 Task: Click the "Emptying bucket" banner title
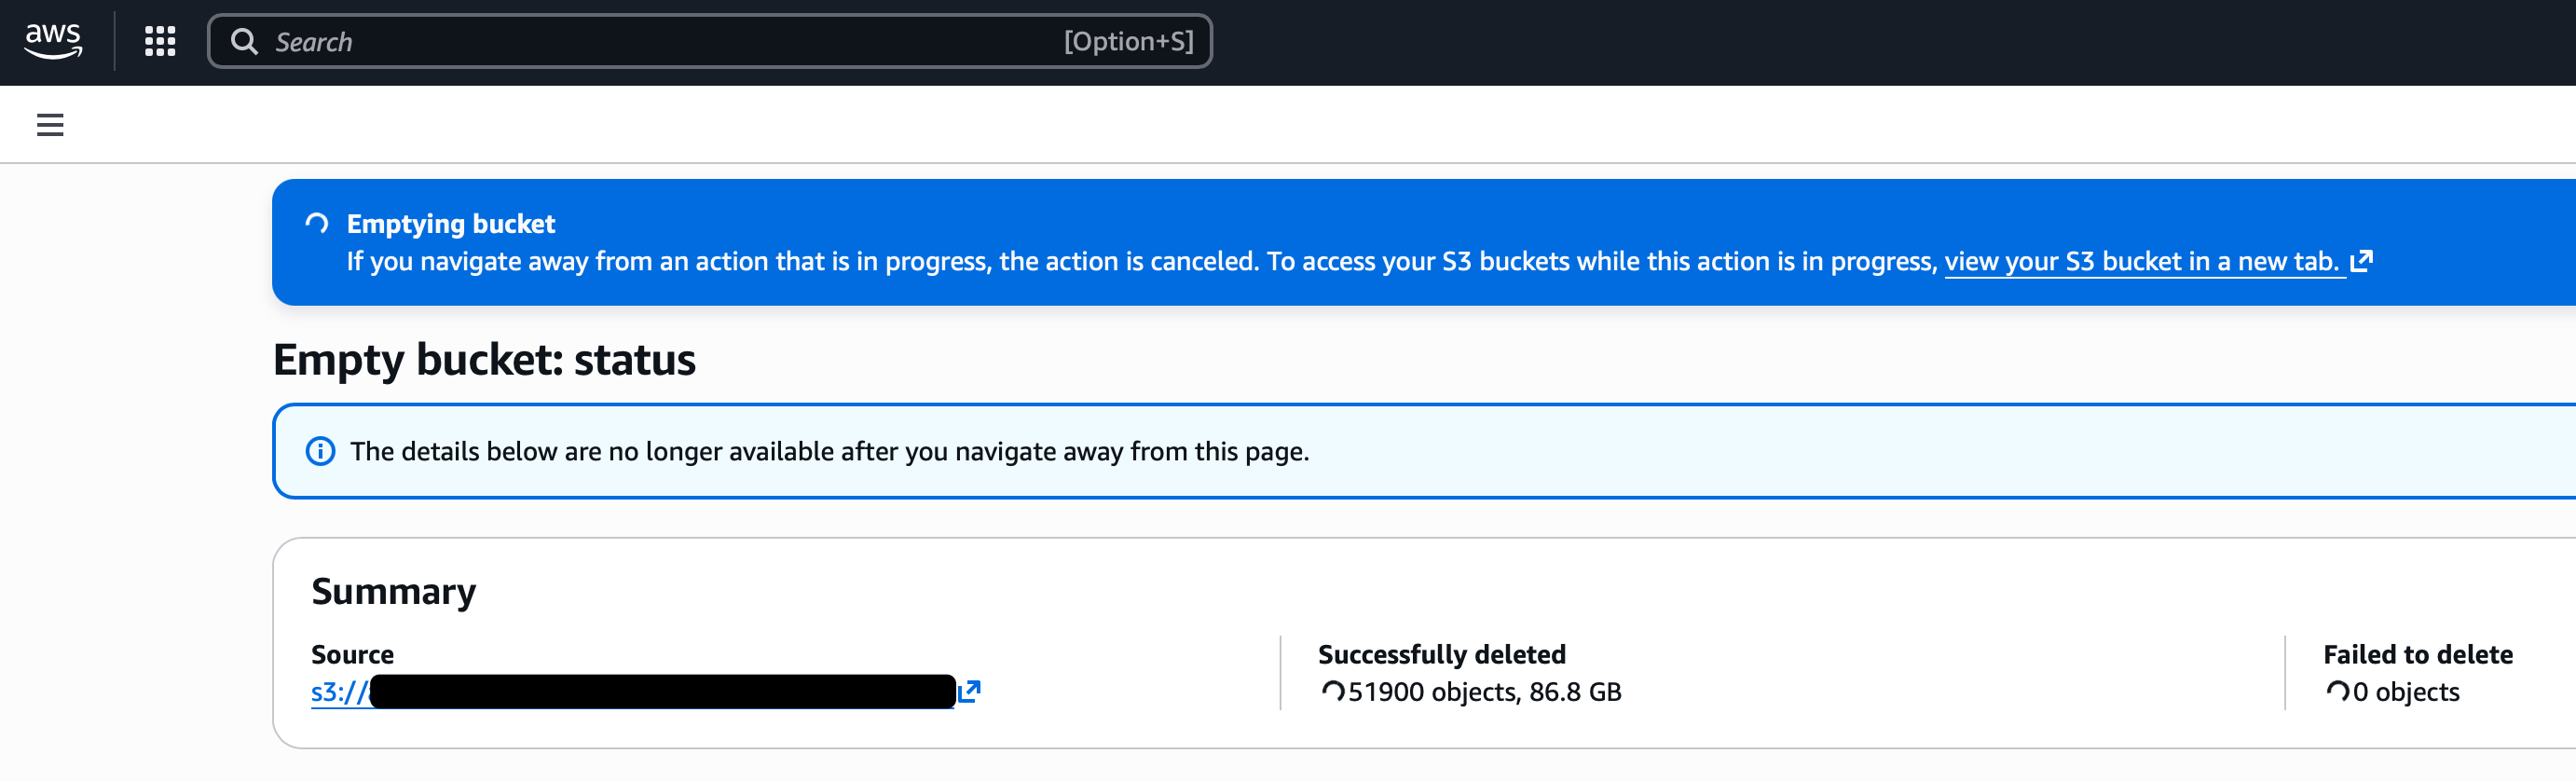450,224
